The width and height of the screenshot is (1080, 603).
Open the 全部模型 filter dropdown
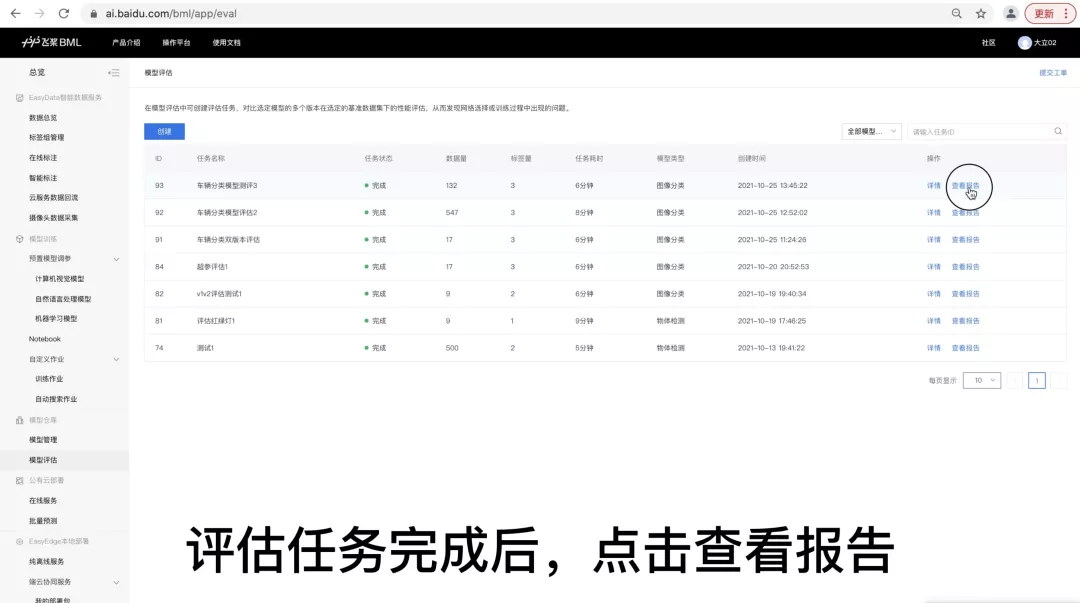(x=871, y=132)
